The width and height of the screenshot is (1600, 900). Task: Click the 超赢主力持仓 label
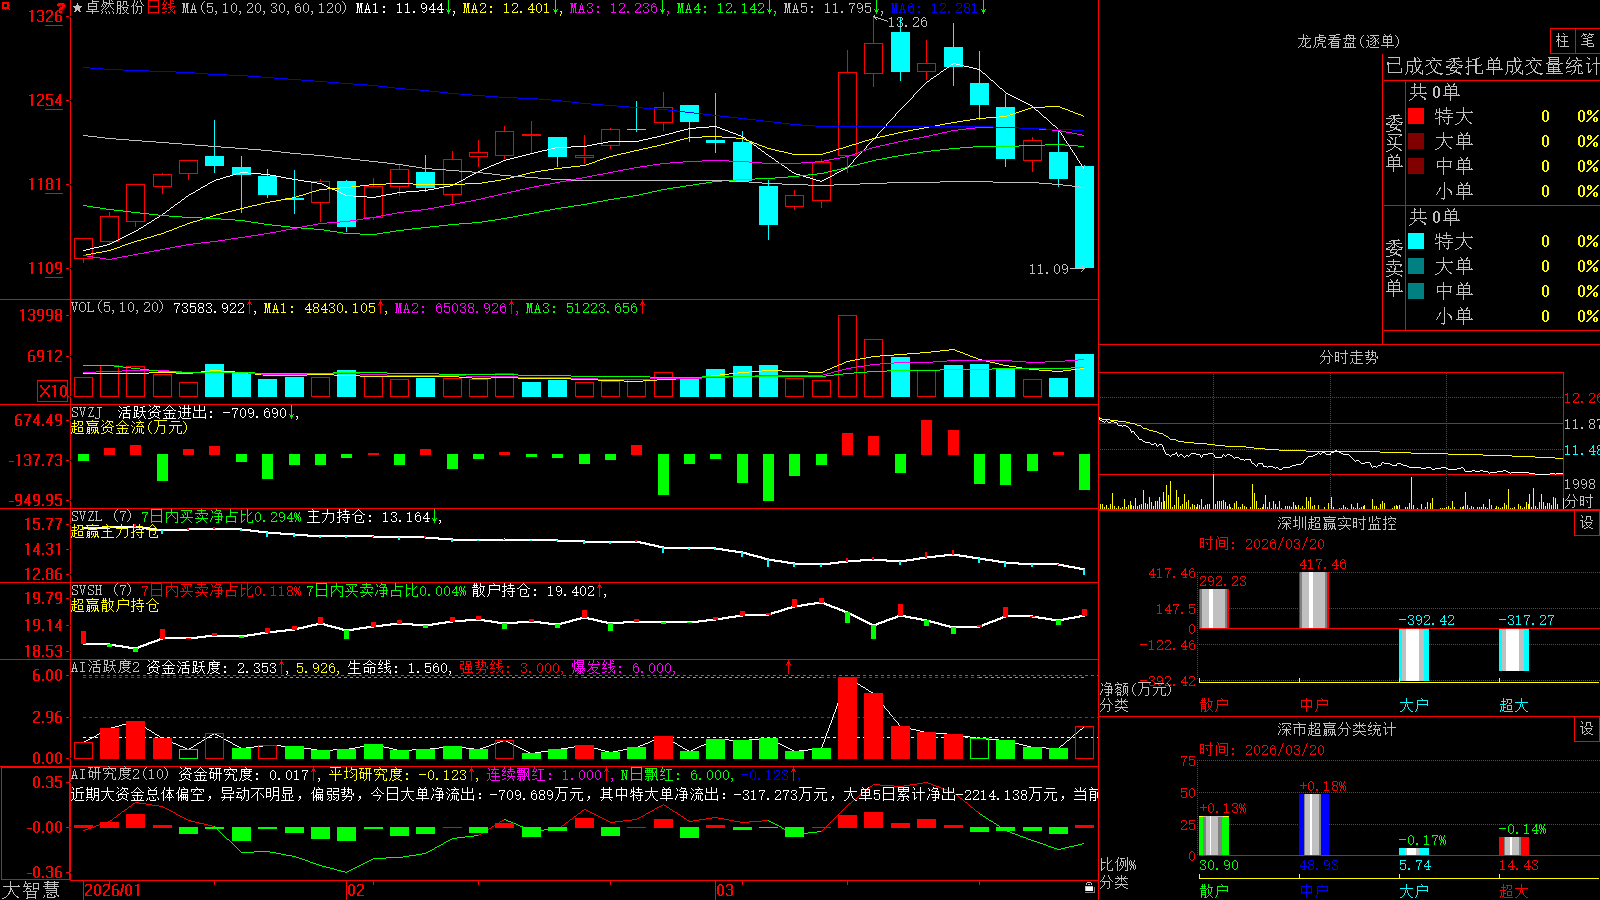point(115,532)
